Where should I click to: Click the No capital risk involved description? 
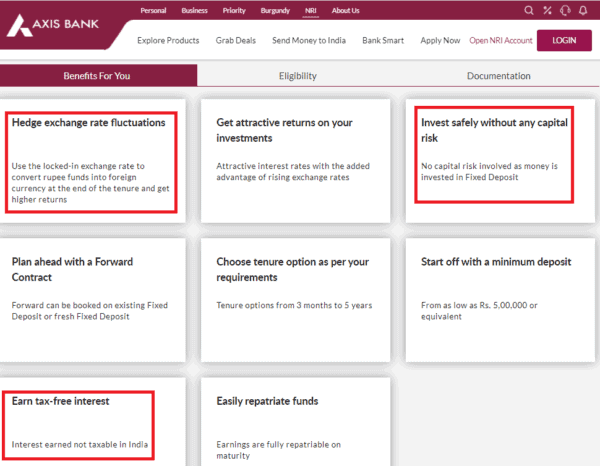[x=489, y=171]
